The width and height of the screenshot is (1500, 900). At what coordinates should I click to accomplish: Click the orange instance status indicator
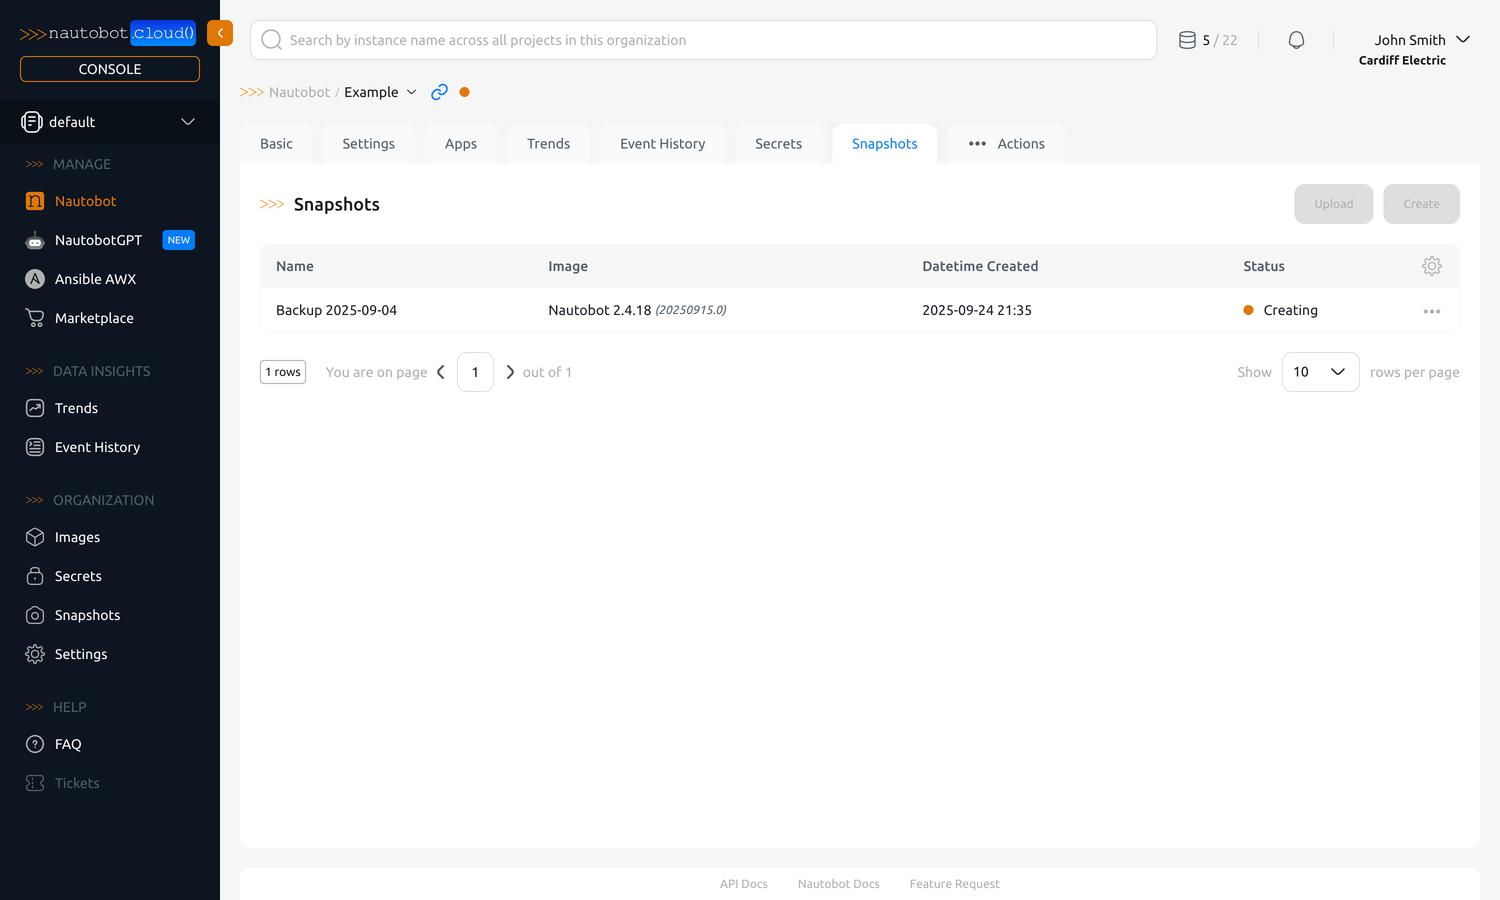[464, 91]
